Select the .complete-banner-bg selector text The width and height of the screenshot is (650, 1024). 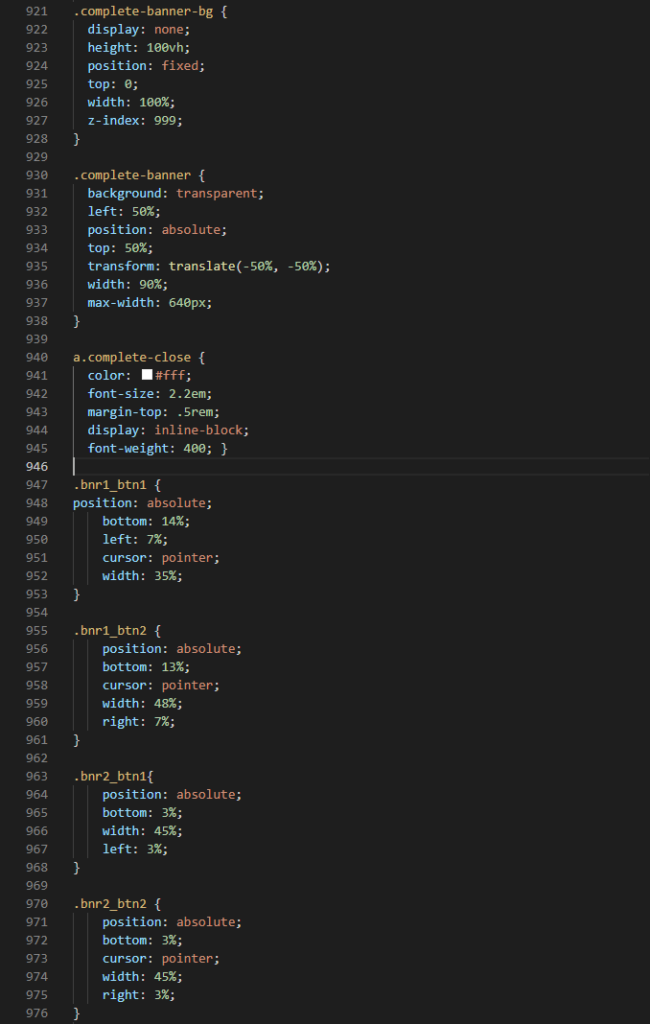pyautogui.click(x=143, y=11)
